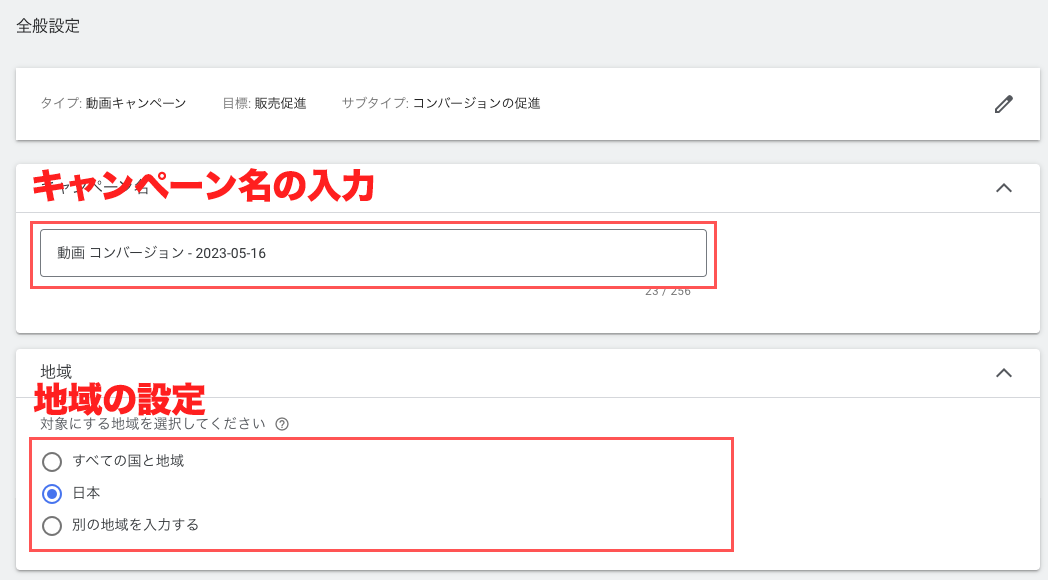Click the red キャンペーン名の入力 annotation text
This screenshot has height=580, width=1048.
click(x=204, y=187)
